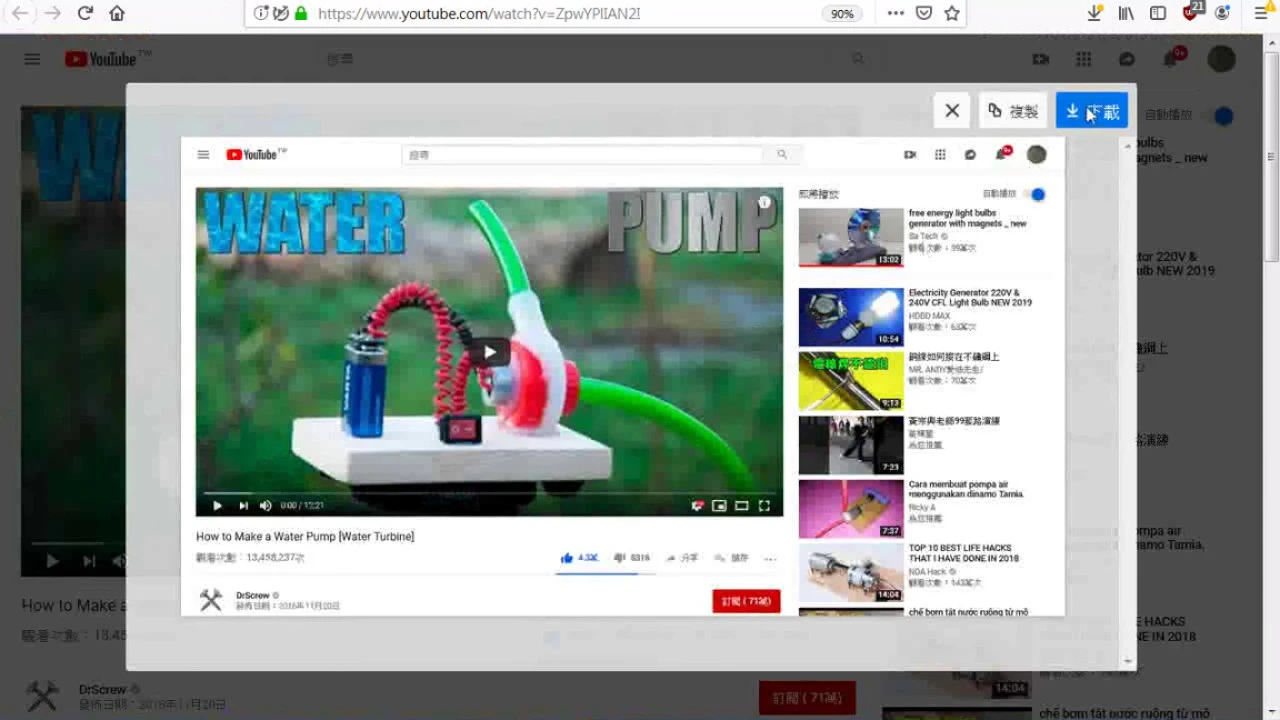Click the play control in the preview player bar
This screenshot has width=1280, height=720.
(x=217, y=506)
